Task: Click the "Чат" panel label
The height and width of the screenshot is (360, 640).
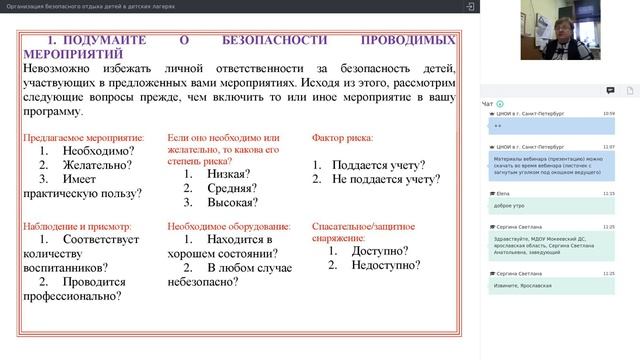Action: pyautogui.click(x=487, y=104)
